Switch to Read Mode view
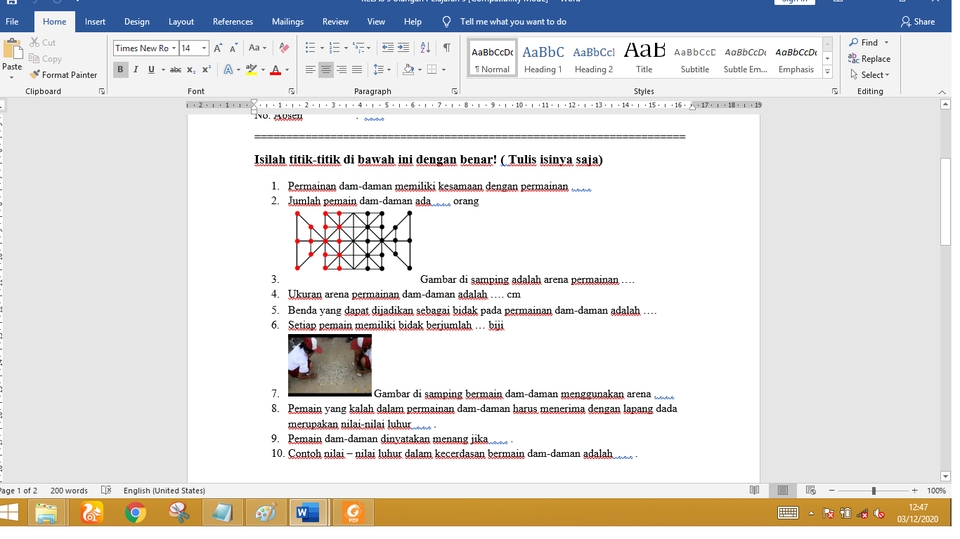 coord(754,491)
